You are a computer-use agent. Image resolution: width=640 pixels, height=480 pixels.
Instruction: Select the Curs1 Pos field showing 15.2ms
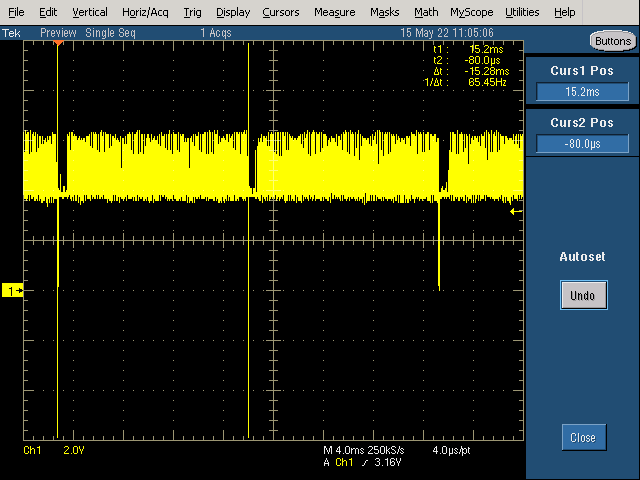pos(582,91)
